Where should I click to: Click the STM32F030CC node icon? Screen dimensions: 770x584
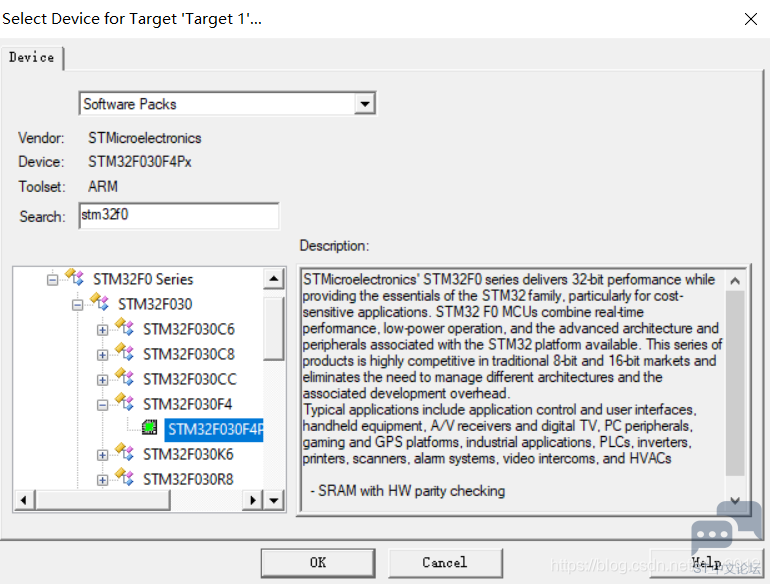tap(125, 377)
